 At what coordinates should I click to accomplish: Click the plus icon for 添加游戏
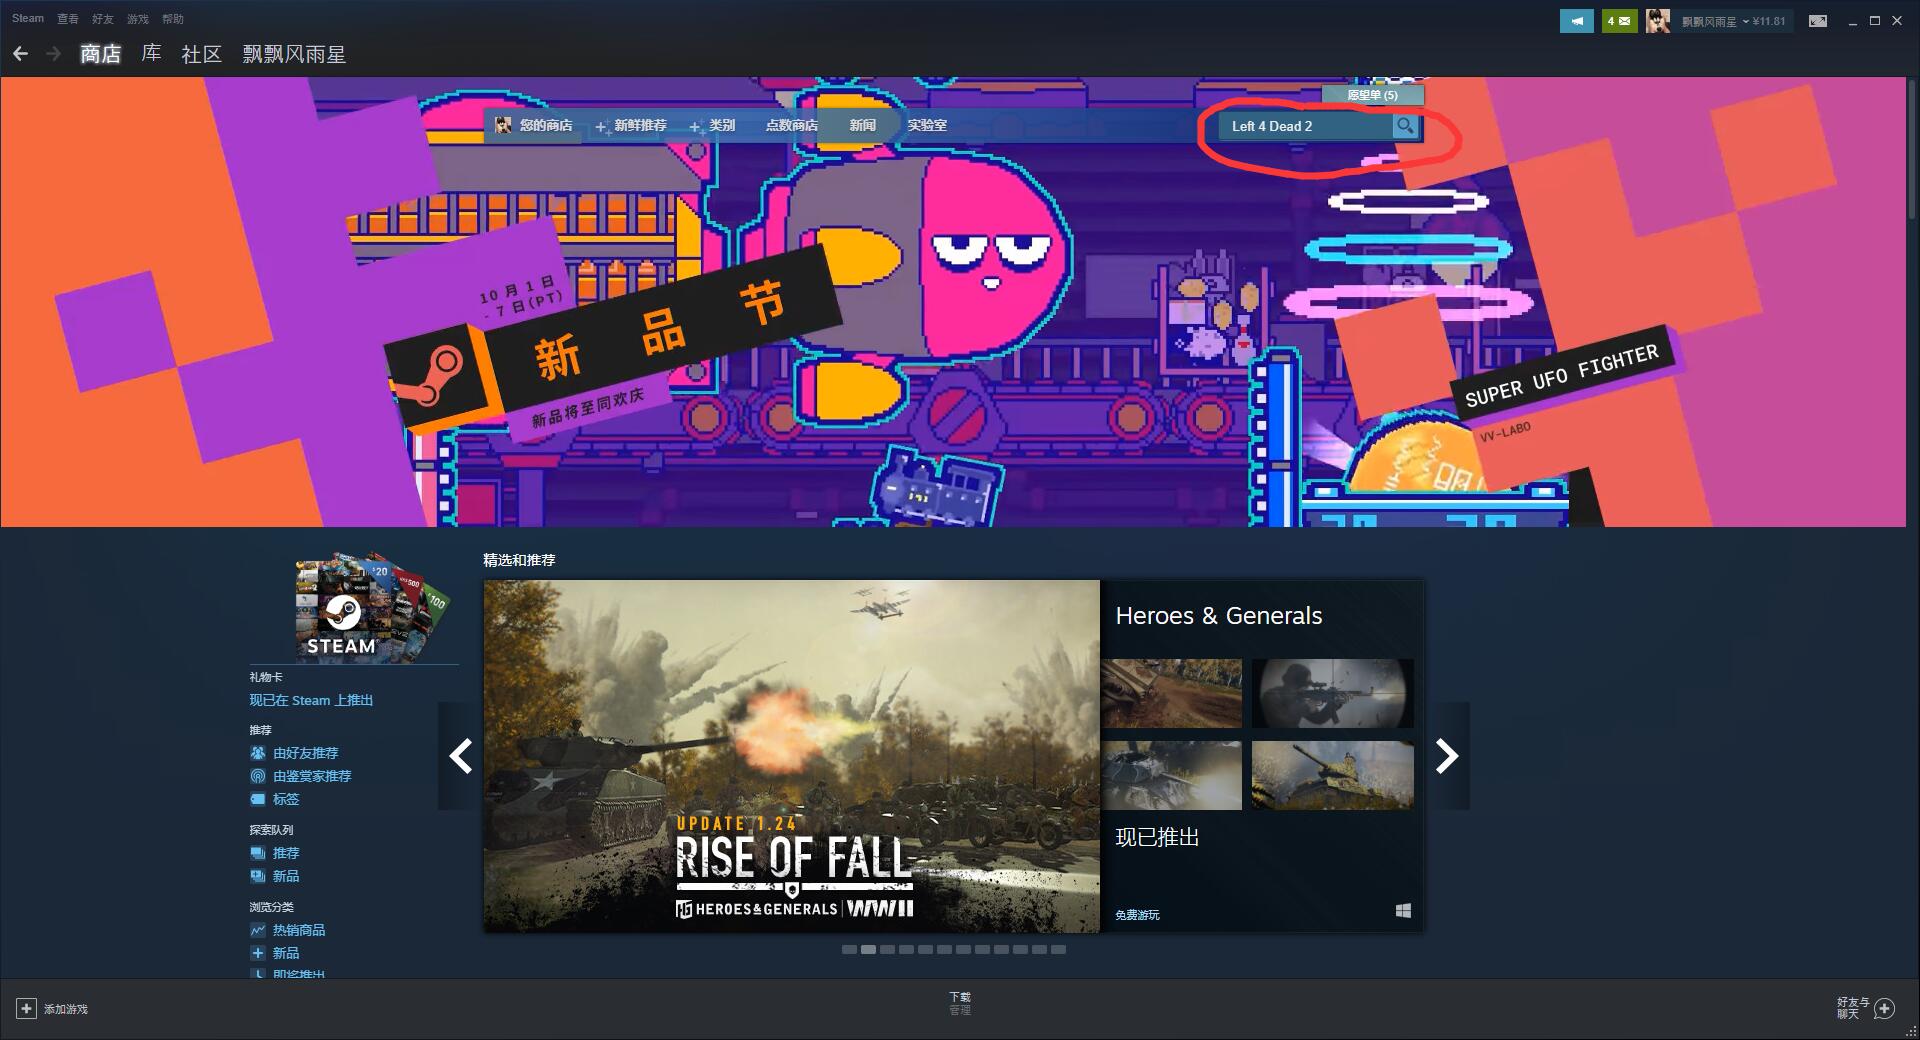(27, 1009)
